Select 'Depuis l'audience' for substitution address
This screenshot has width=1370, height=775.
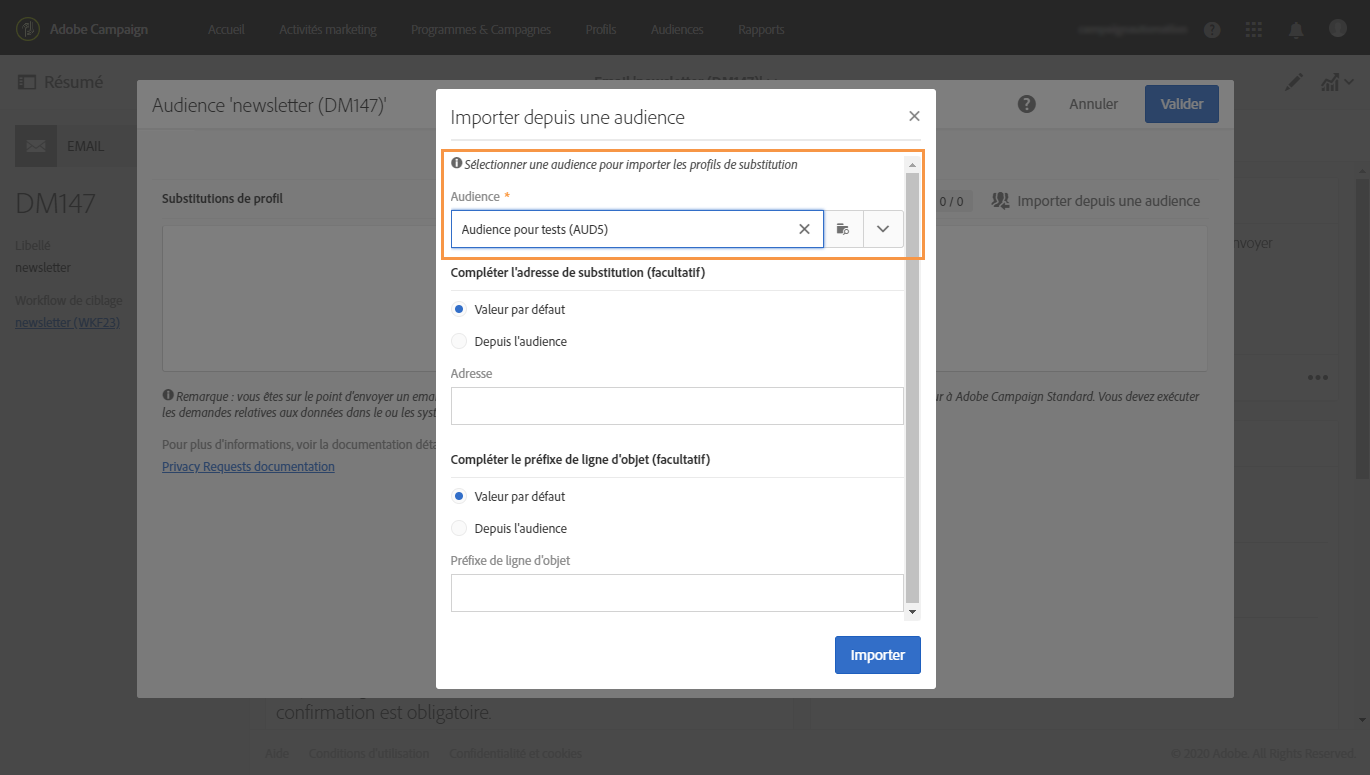[x=459, y=341]
